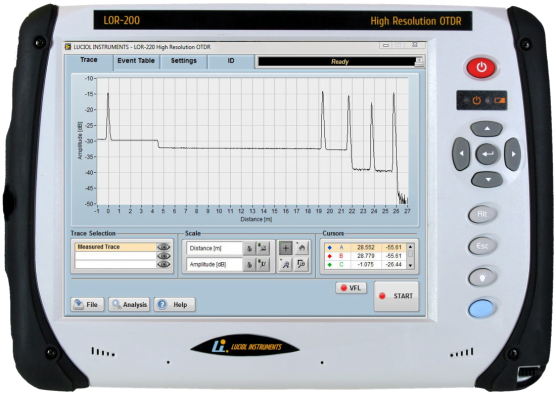Open the Settings tab
The width and height of the screenshot is (556, 395).
click(184, 61)
